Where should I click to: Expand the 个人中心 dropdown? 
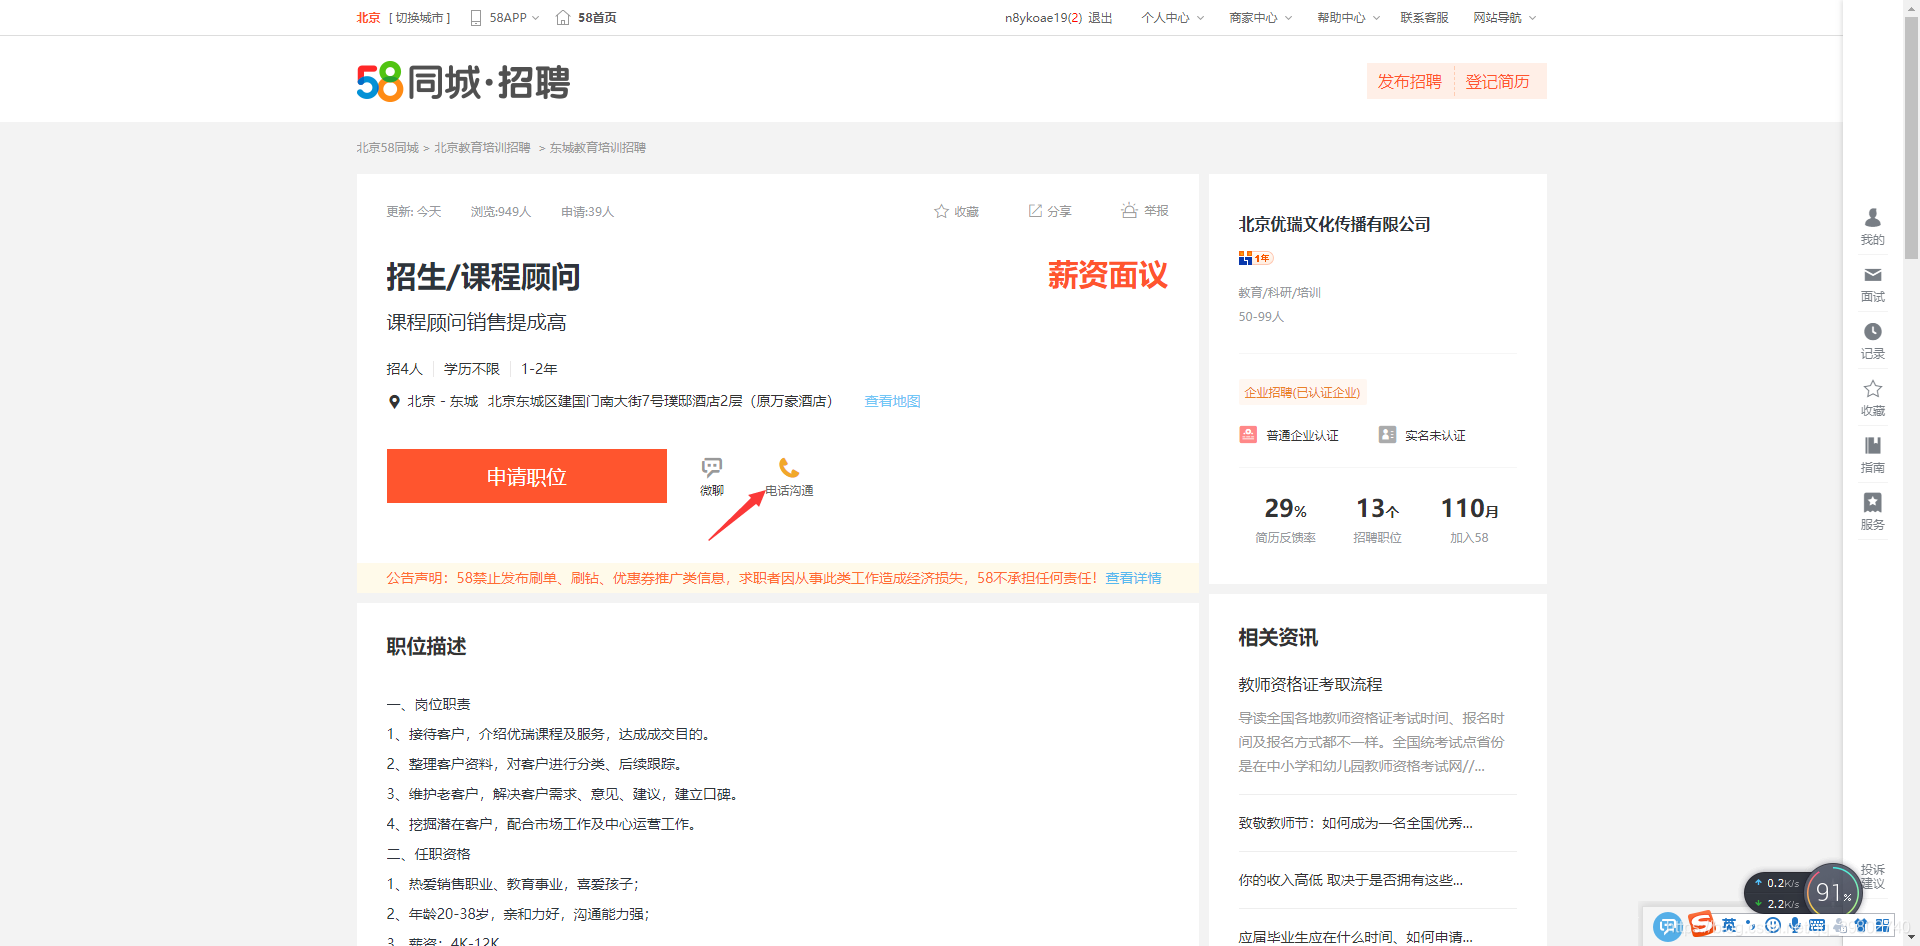1200,18
